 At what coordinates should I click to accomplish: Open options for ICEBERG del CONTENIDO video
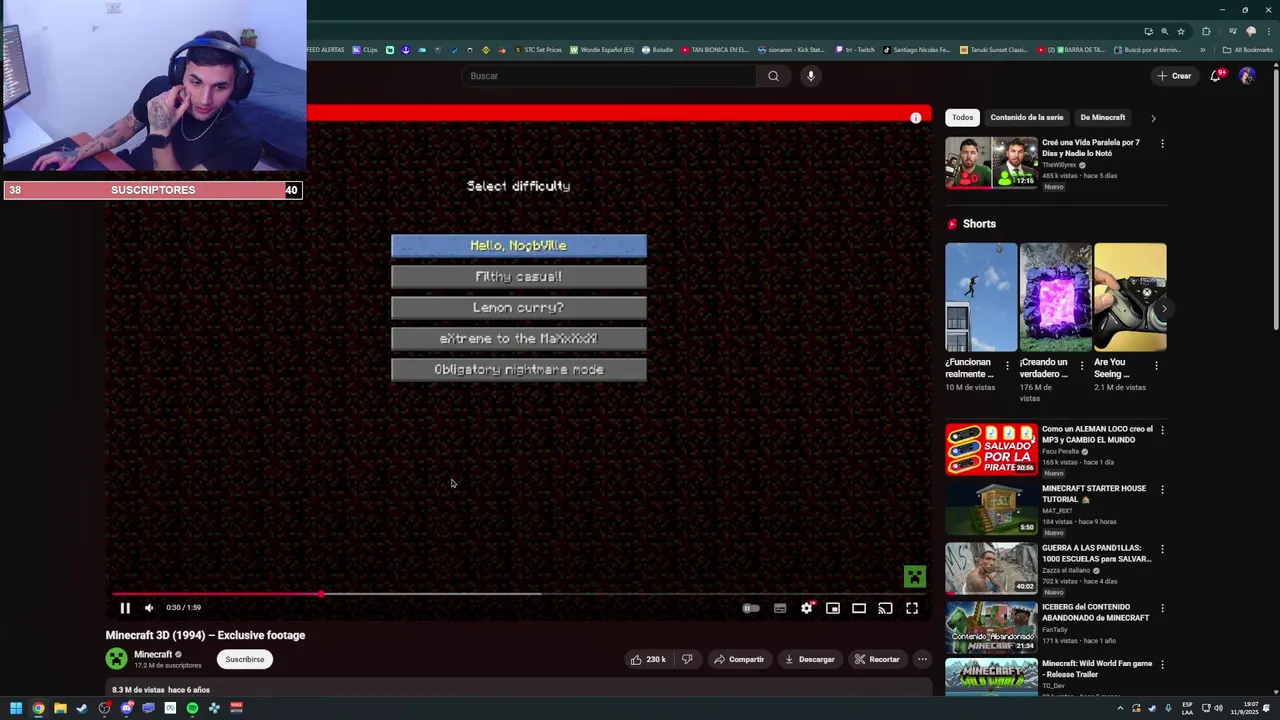coord(1162,608)
